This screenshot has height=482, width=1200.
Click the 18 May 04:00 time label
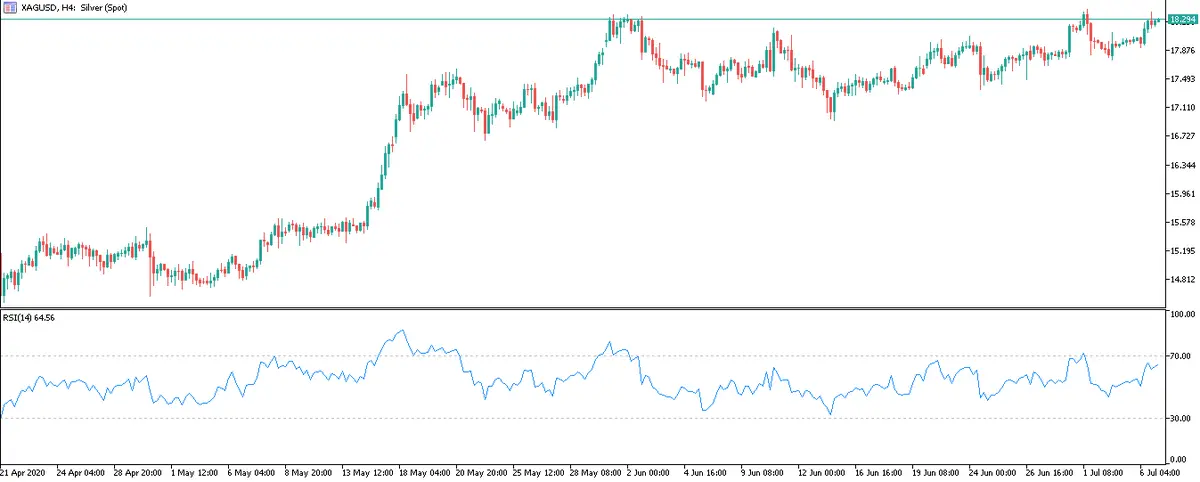tap(424, 471)
